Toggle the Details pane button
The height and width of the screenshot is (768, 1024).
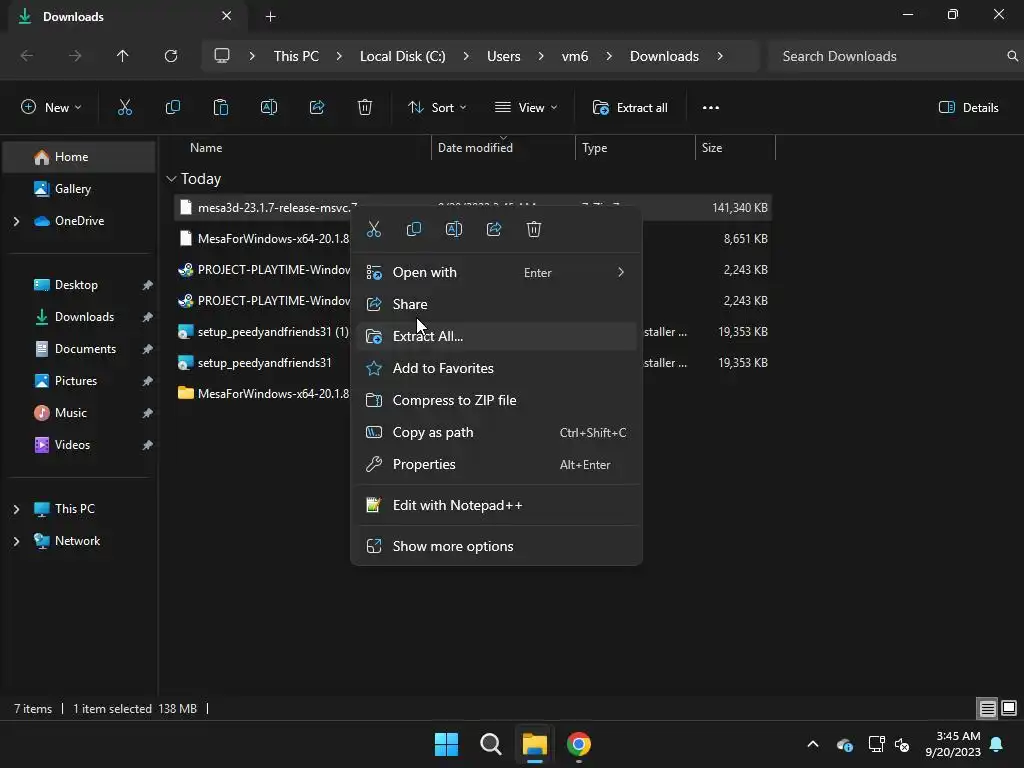coord(968,108)
